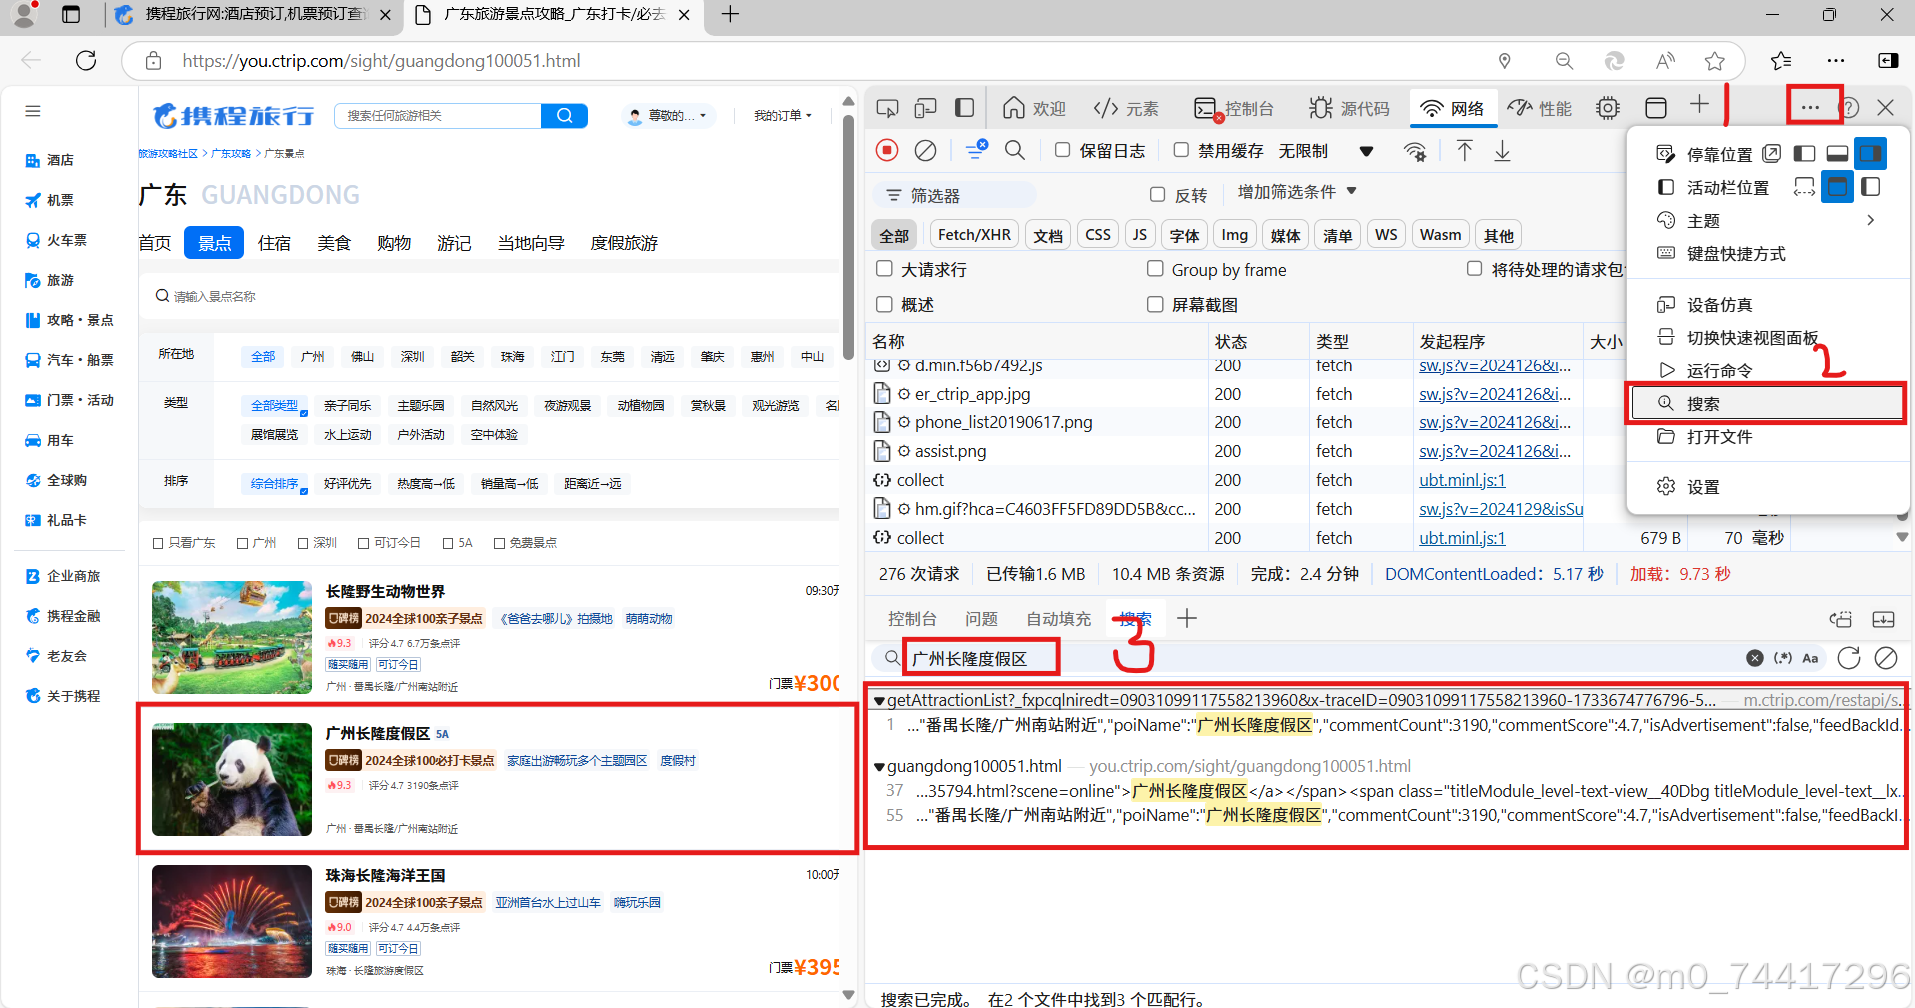1915x1008 pixels.
Task: Open the network search magnifier icon
Action: pos(1015,150)
